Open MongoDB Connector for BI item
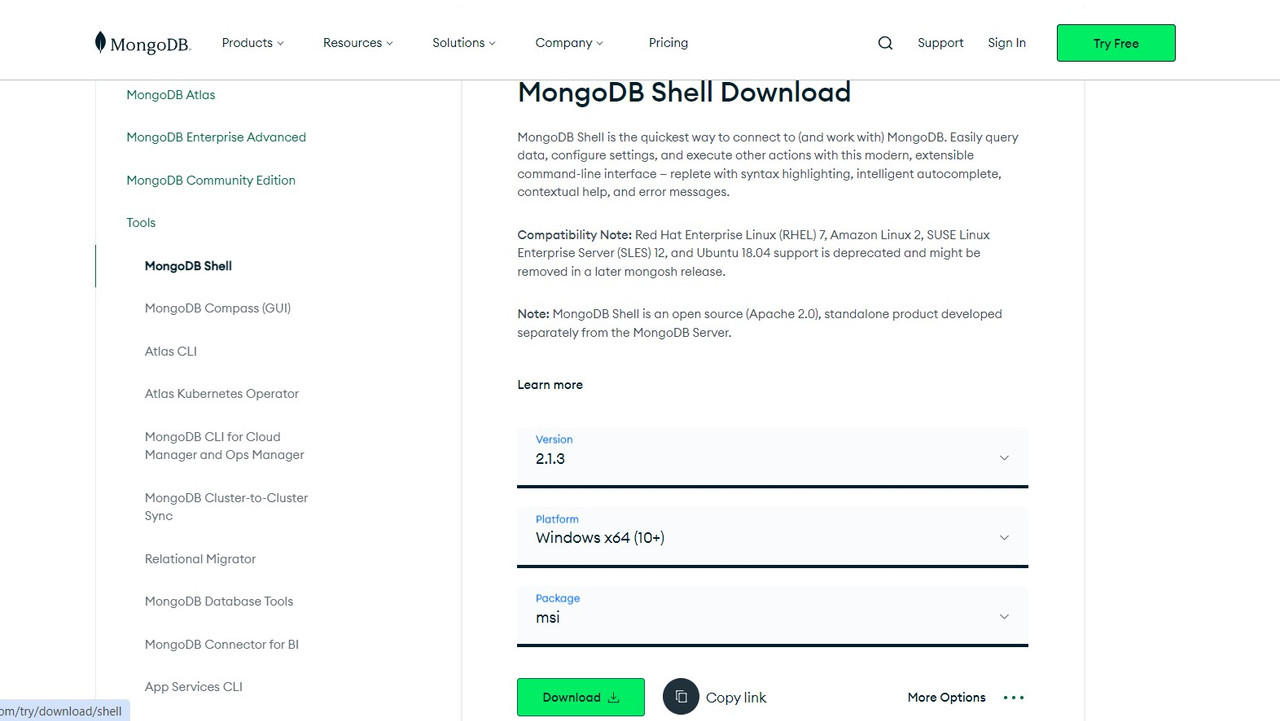This screenshot has height=721, width=1280. (x=222, y=644)
